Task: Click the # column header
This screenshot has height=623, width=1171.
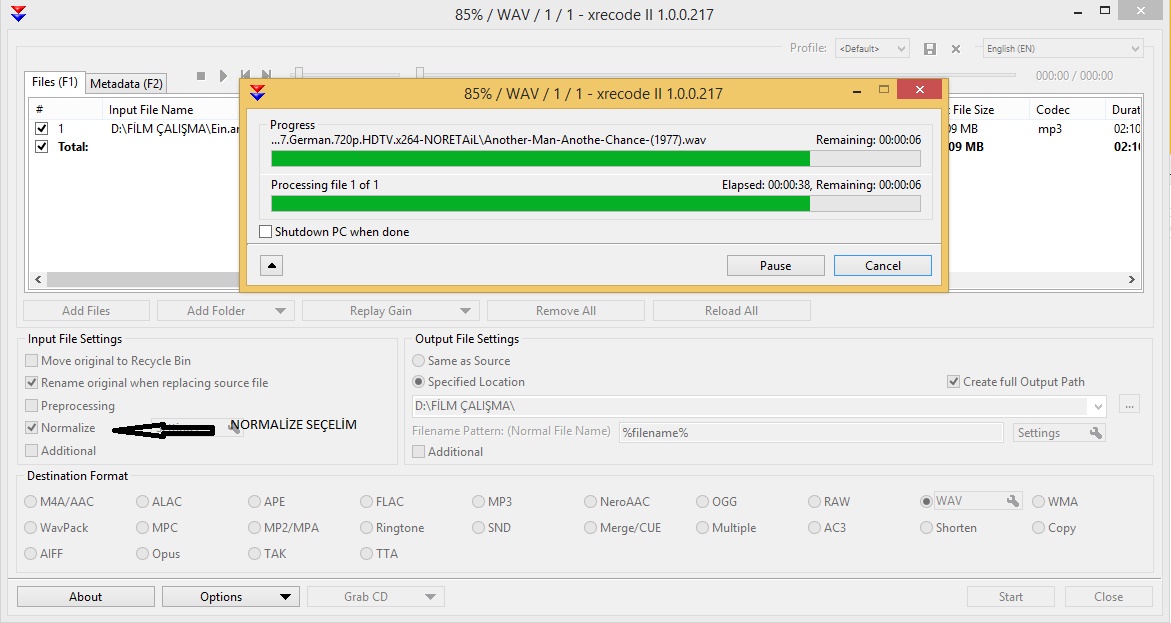Action: click(x=40, y=110)
